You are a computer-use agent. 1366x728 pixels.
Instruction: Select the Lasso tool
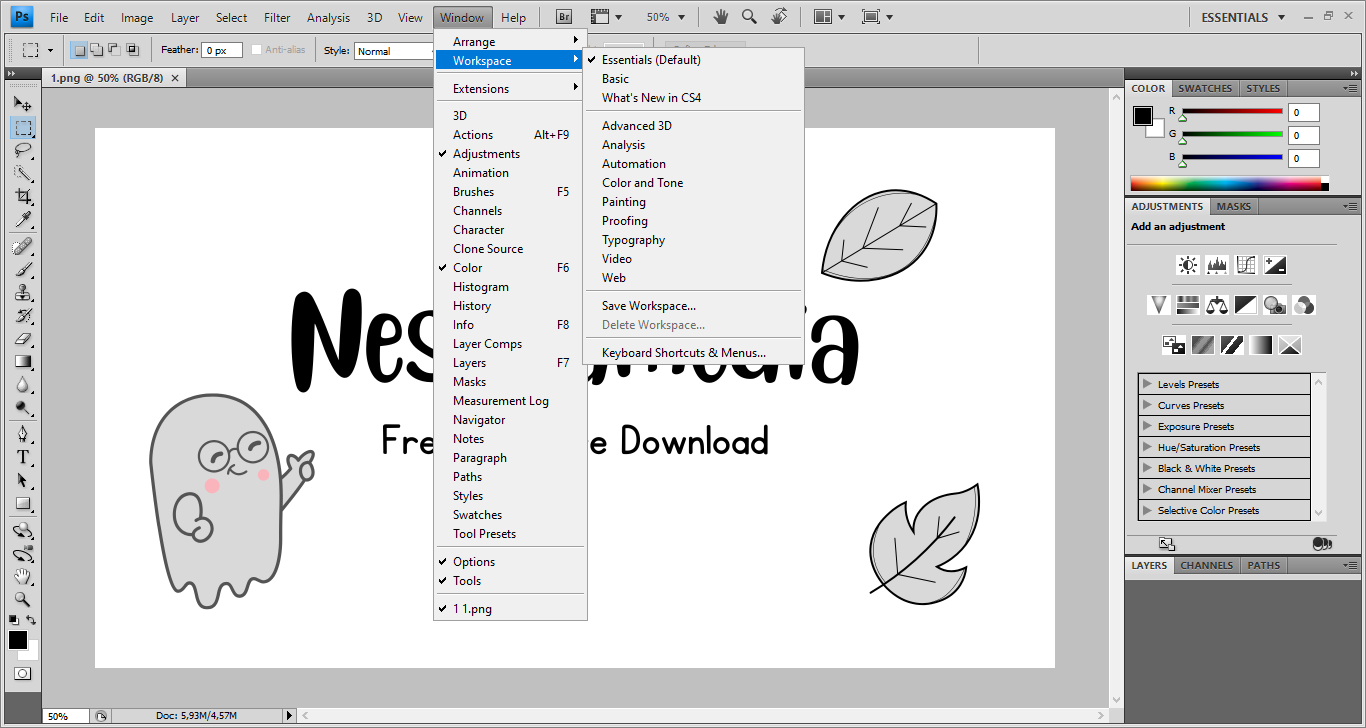click(22, 150)
